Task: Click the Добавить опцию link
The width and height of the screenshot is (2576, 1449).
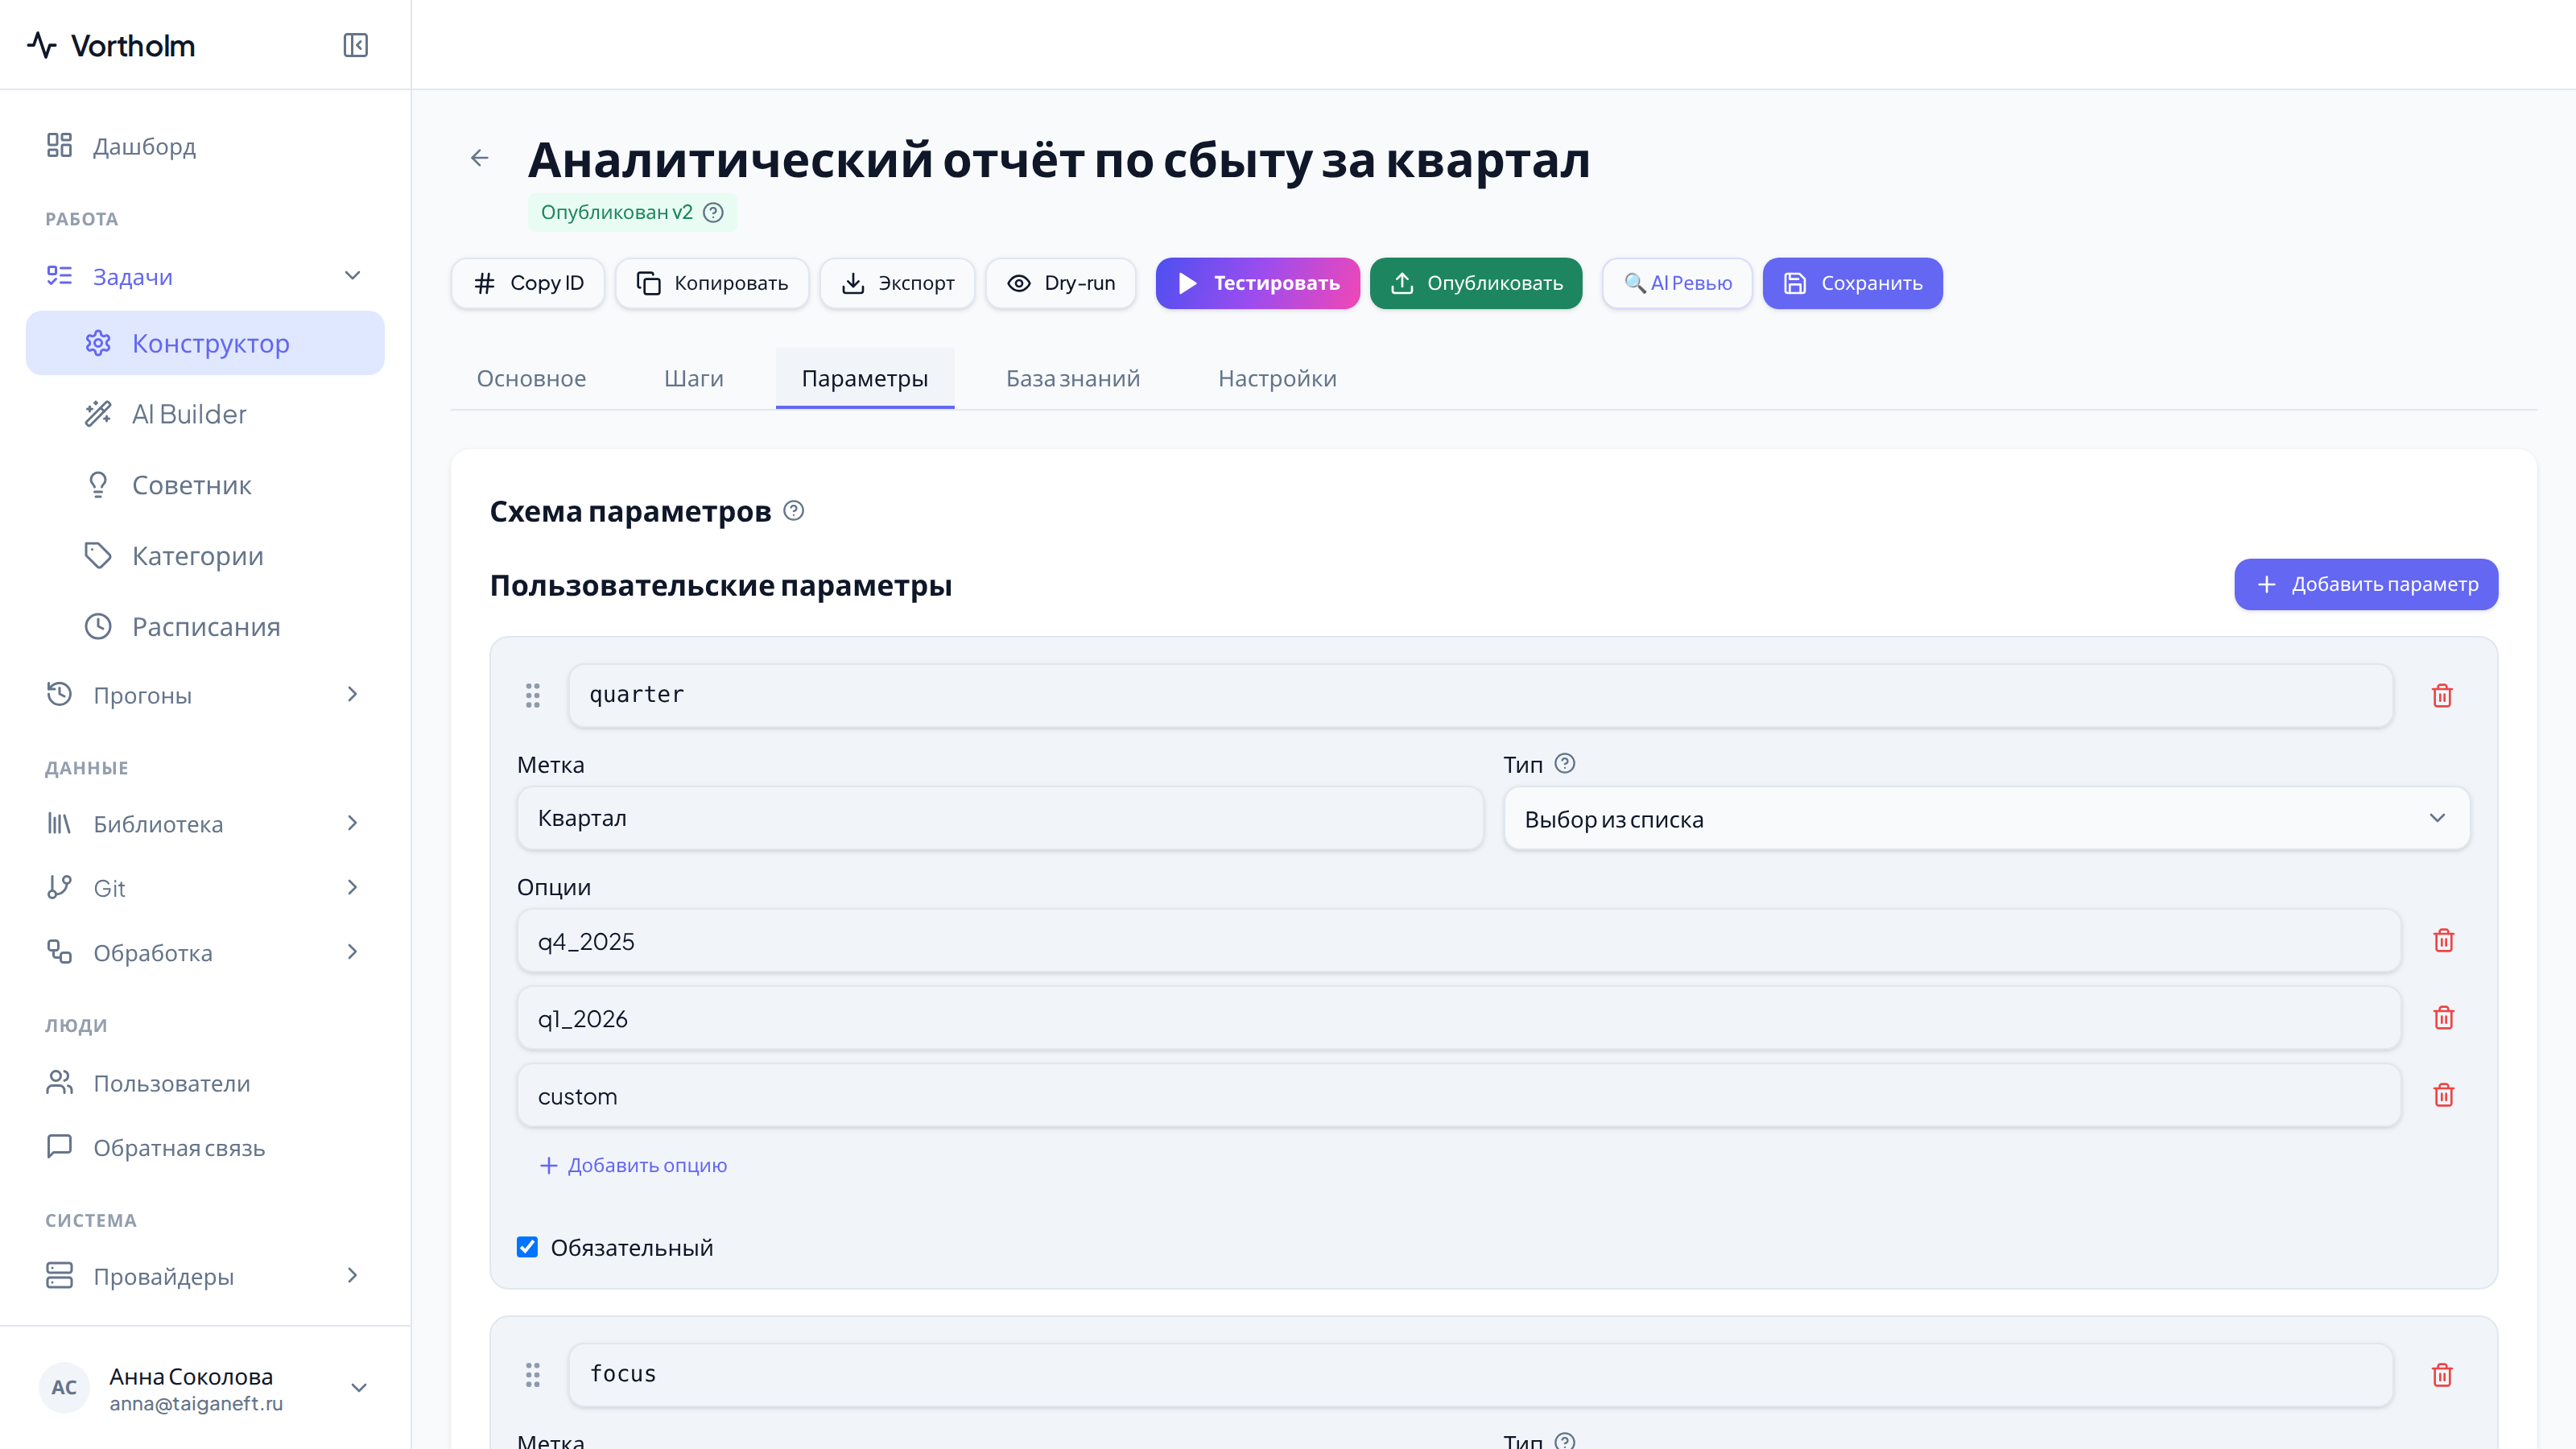Action: 633,1165
